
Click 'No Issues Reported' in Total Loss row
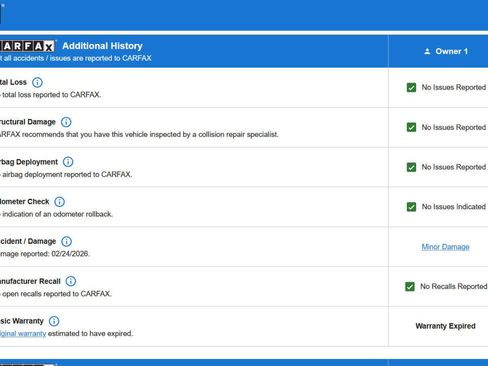[x=454, y=87]
